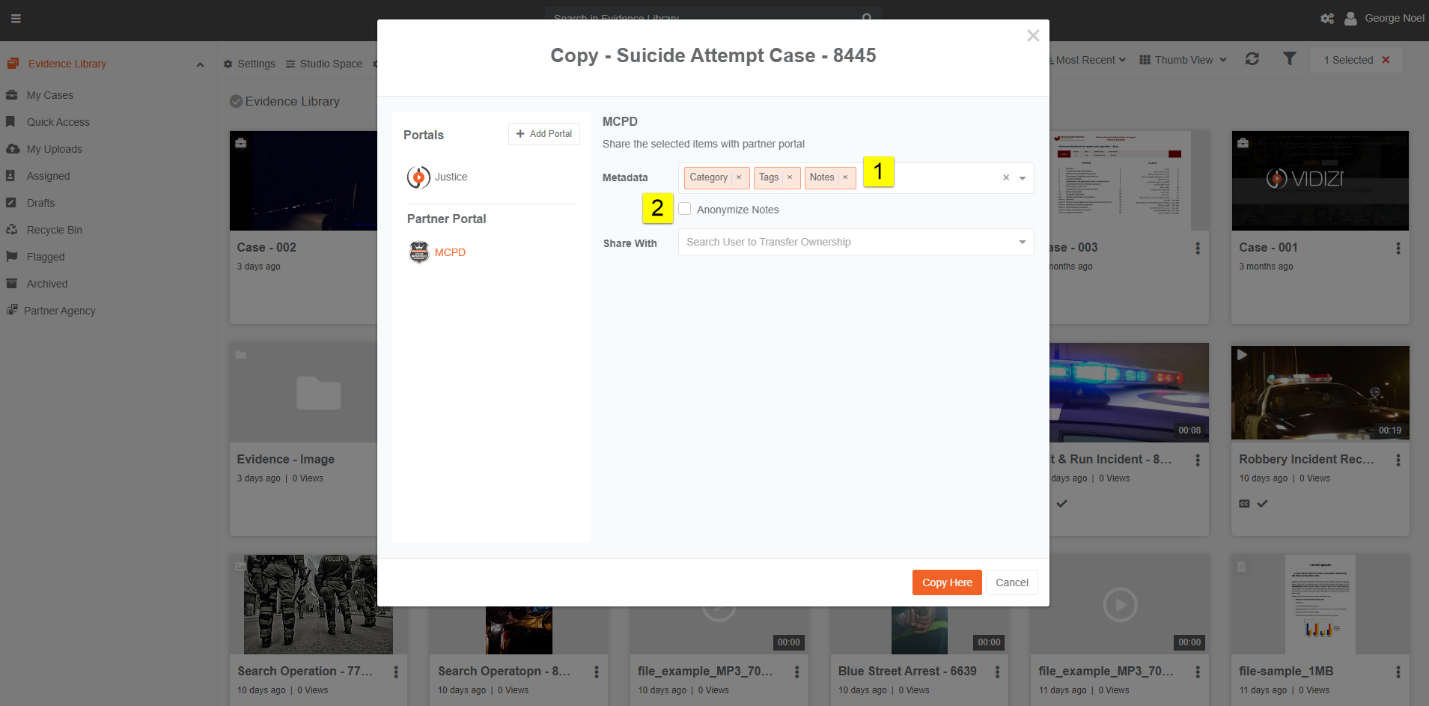
Task: Open the hamburger menu icon
Action: 15,18
